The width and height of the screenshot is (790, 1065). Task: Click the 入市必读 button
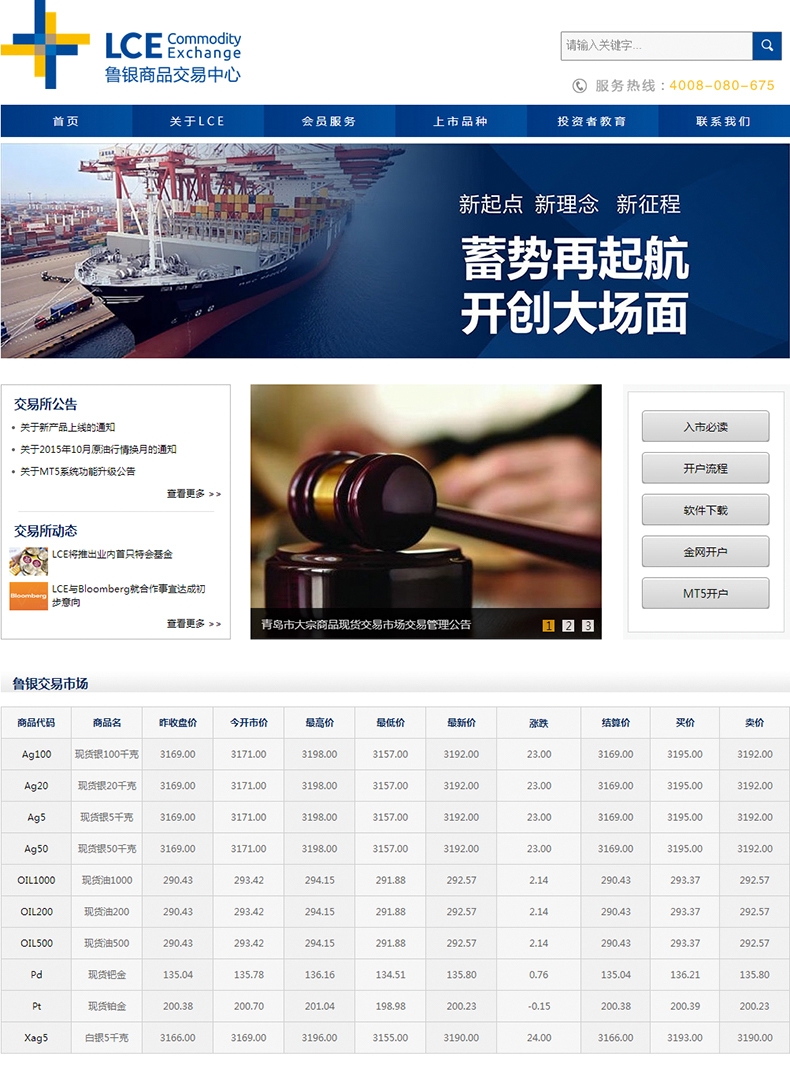click(x=705, y=427)
